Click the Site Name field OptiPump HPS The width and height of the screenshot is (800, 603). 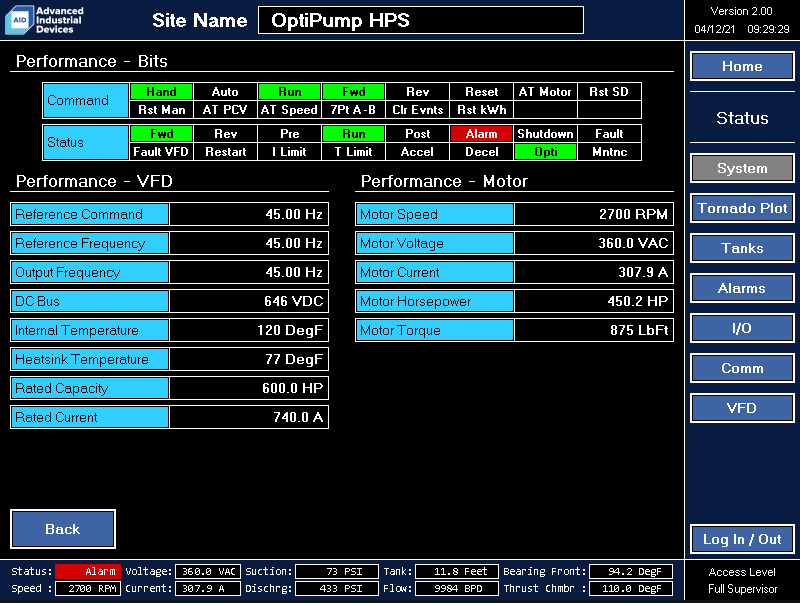421,20
